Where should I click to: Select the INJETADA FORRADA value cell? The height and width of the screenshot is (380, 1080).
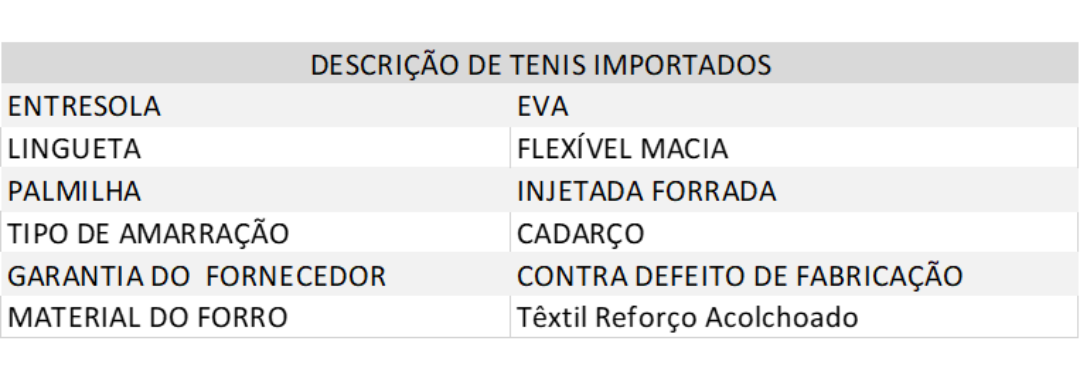point(794,191)
